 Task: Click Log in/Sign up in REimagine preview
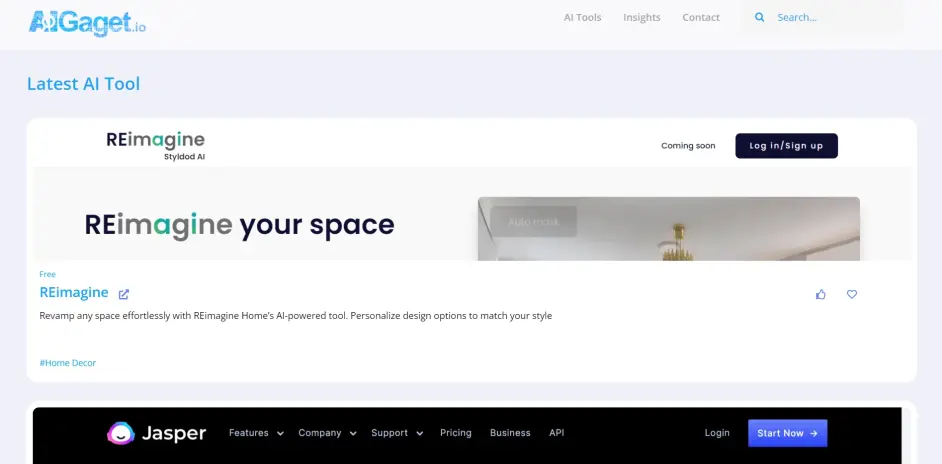786,145
